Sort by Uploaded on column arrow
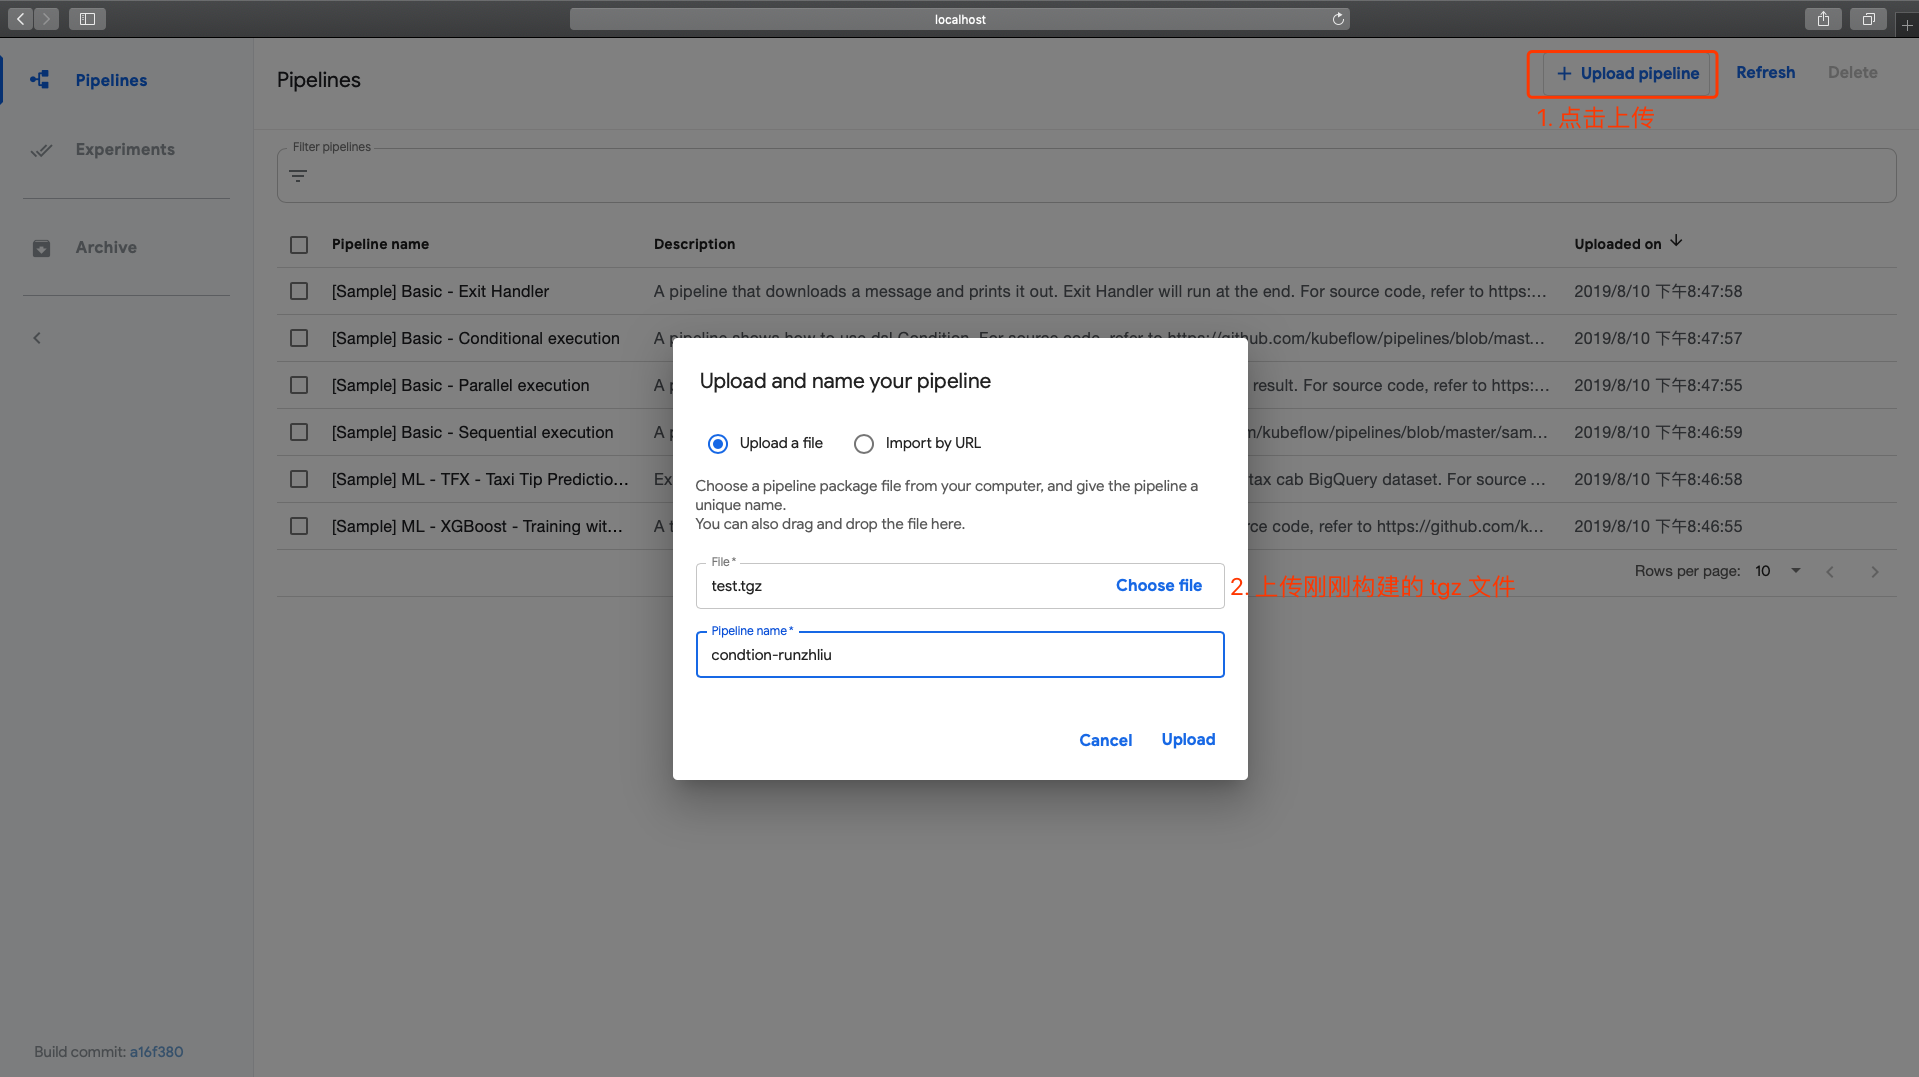 point(1676,242)
